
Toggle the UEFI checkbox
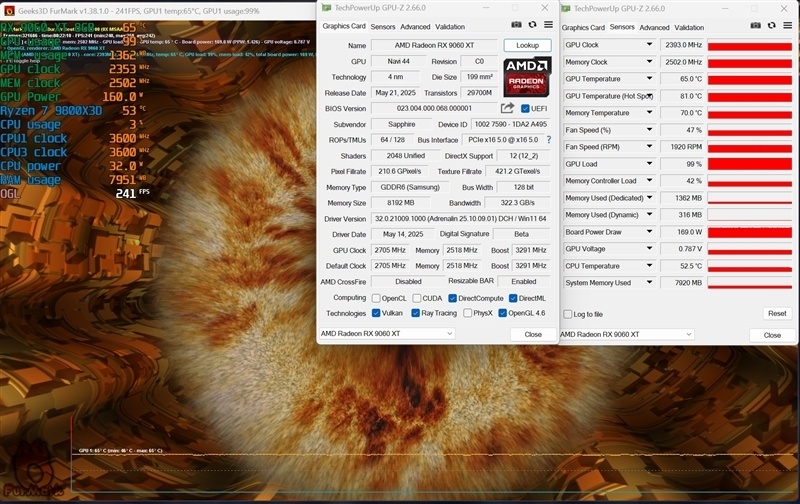click(x=525, y=109)
